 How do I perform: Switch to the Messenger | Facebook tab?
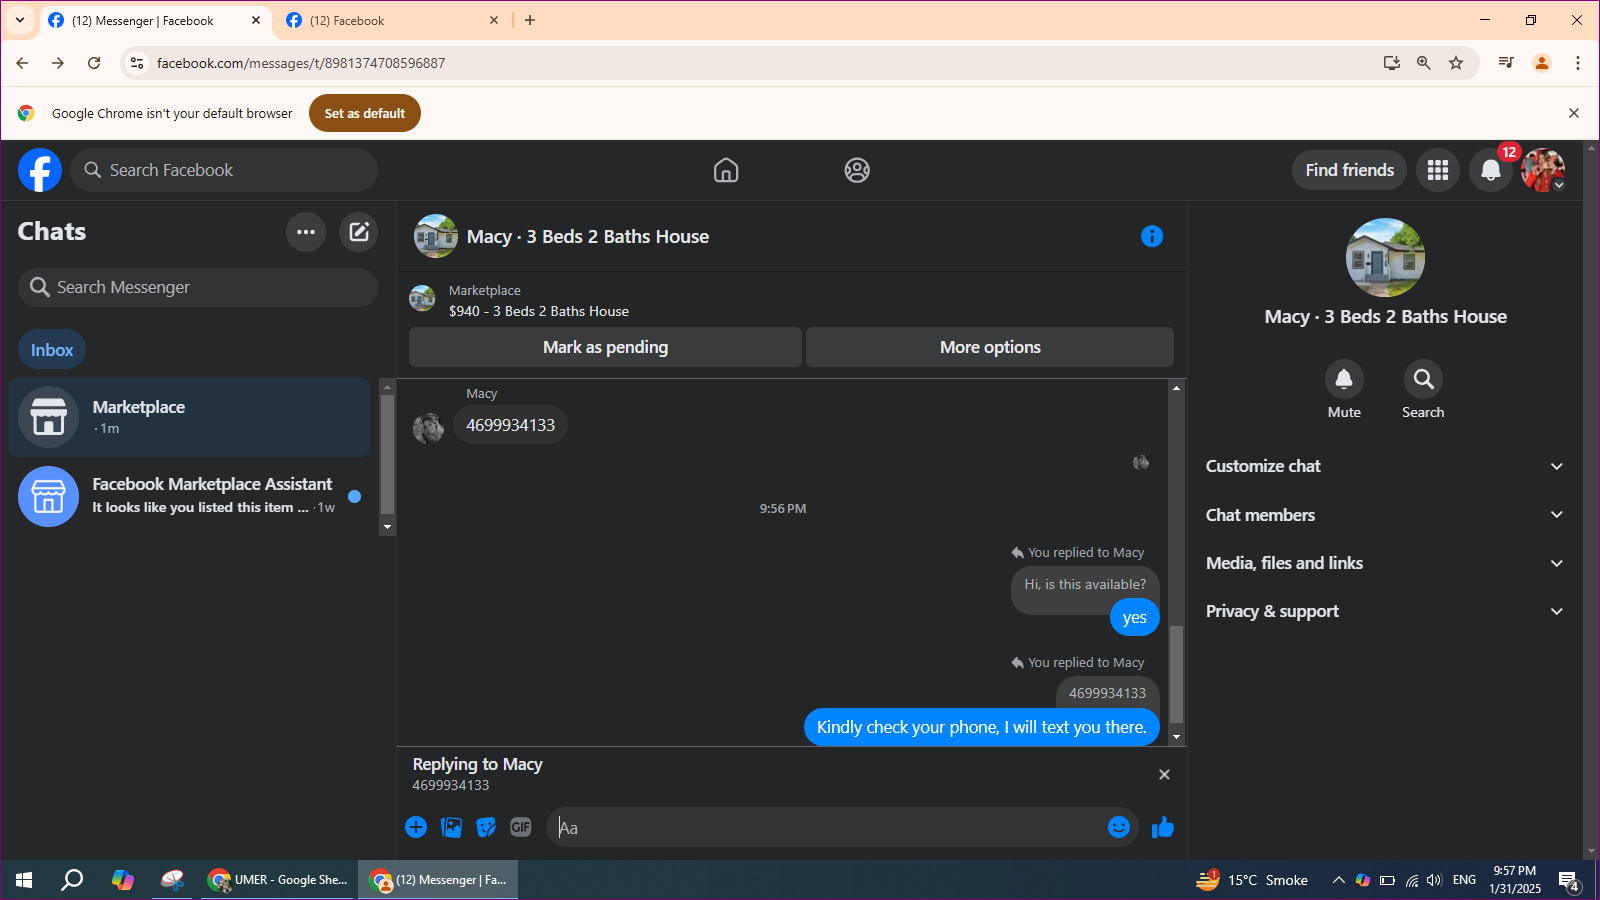tap(155, 20)
